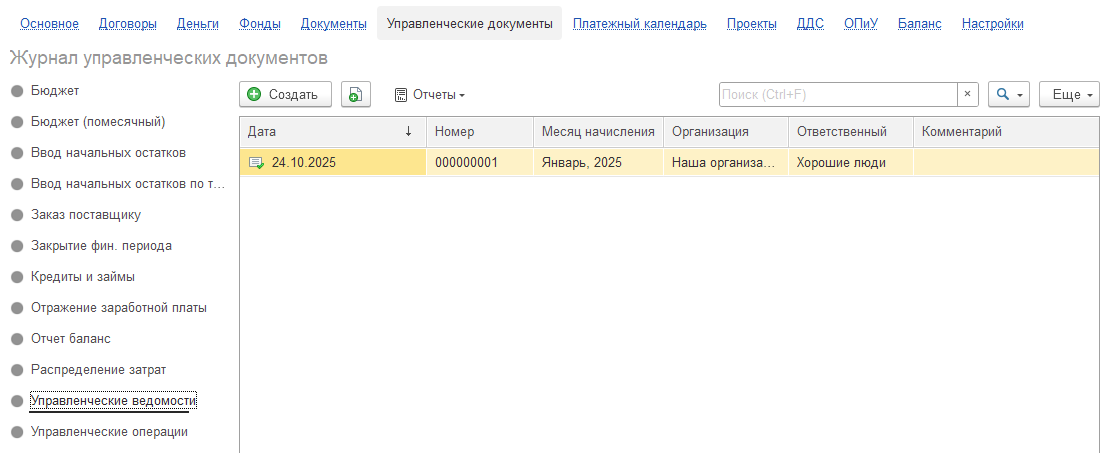The width and height of the screenshot is (1108, 453).
Task: Open the Еще dropdown menu
Action: click(x=1069, y=94)
